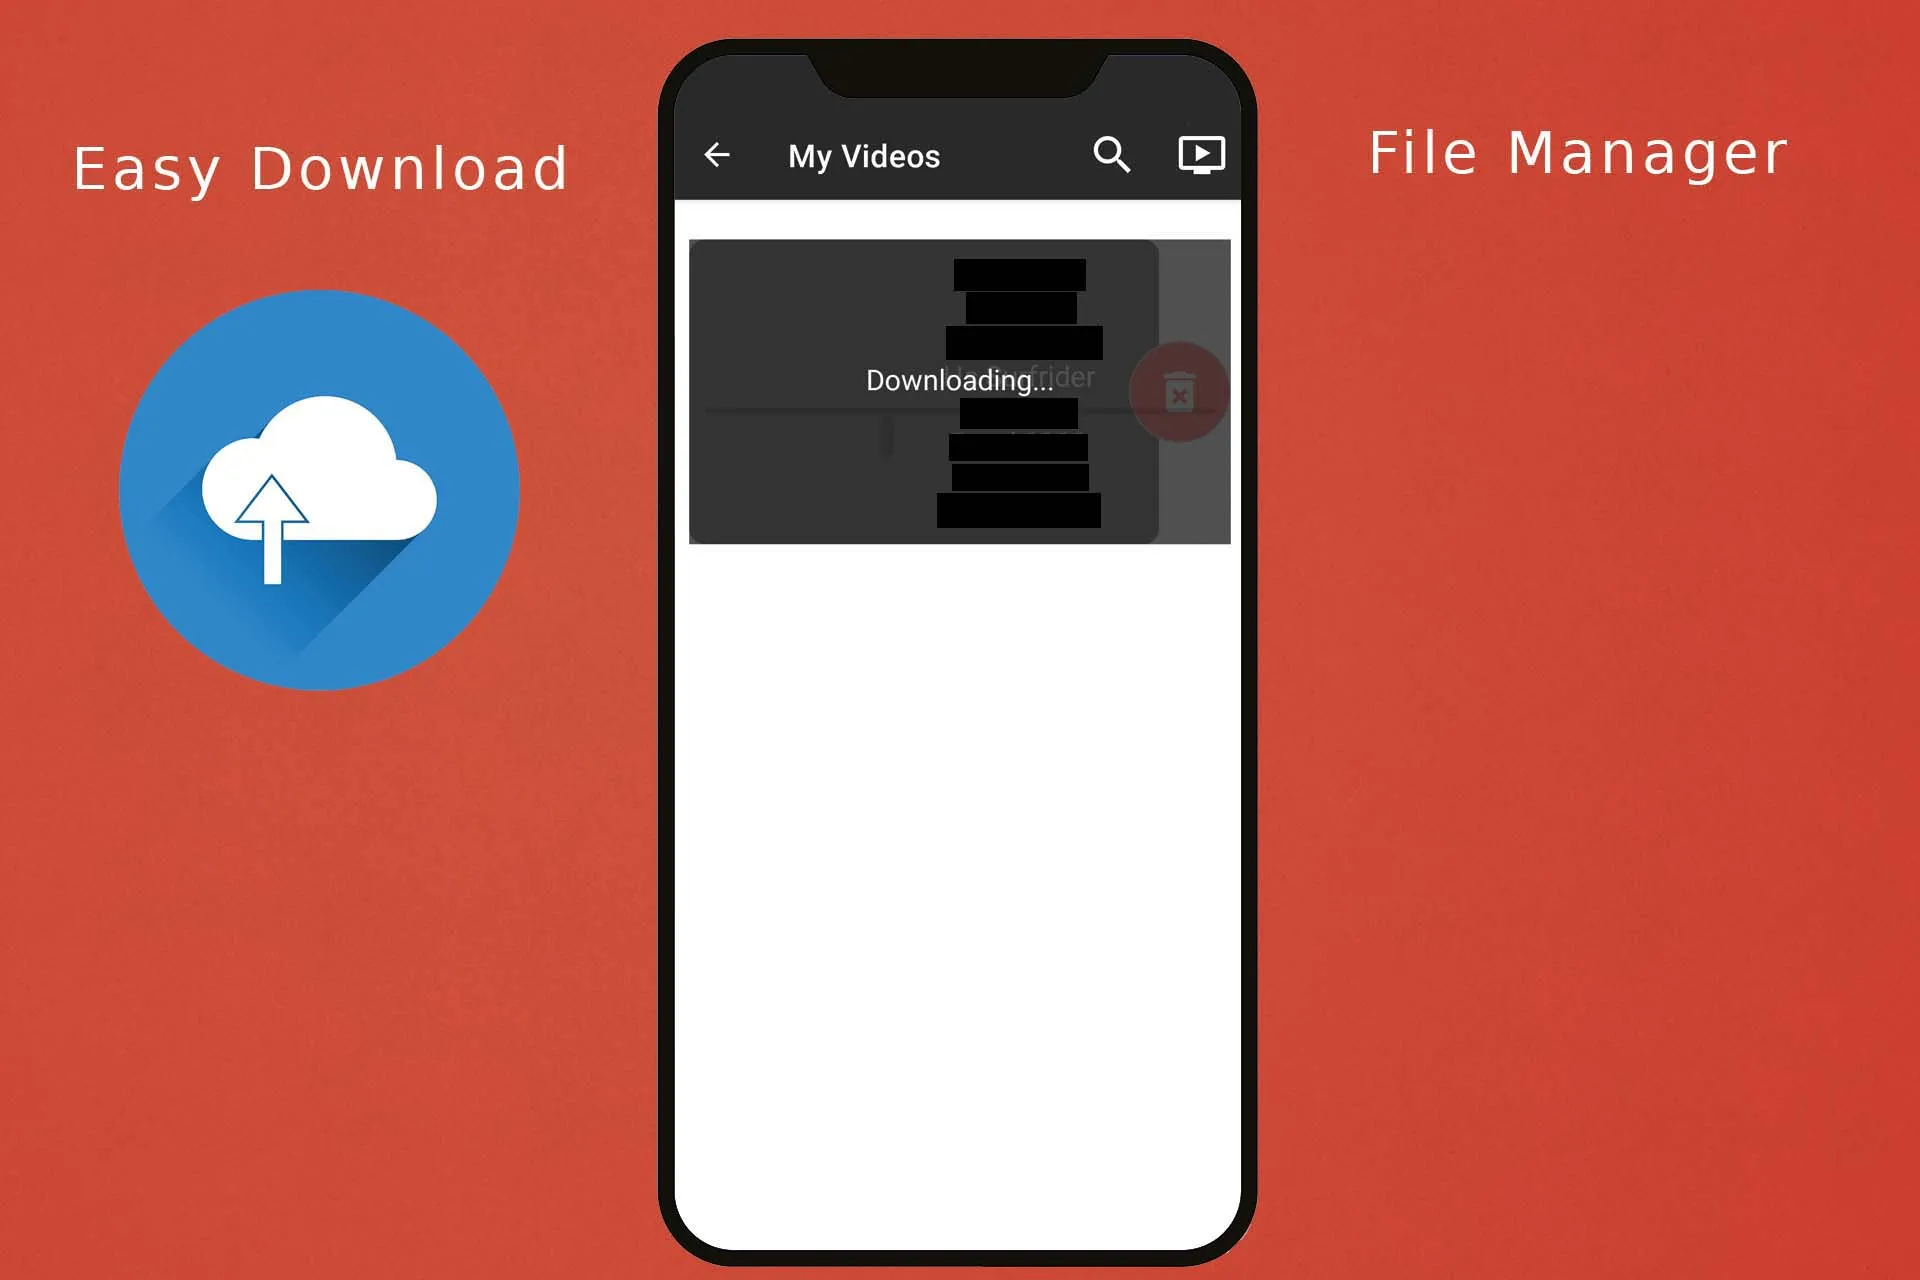Click the back arrow navigation icon

point(719,154)
